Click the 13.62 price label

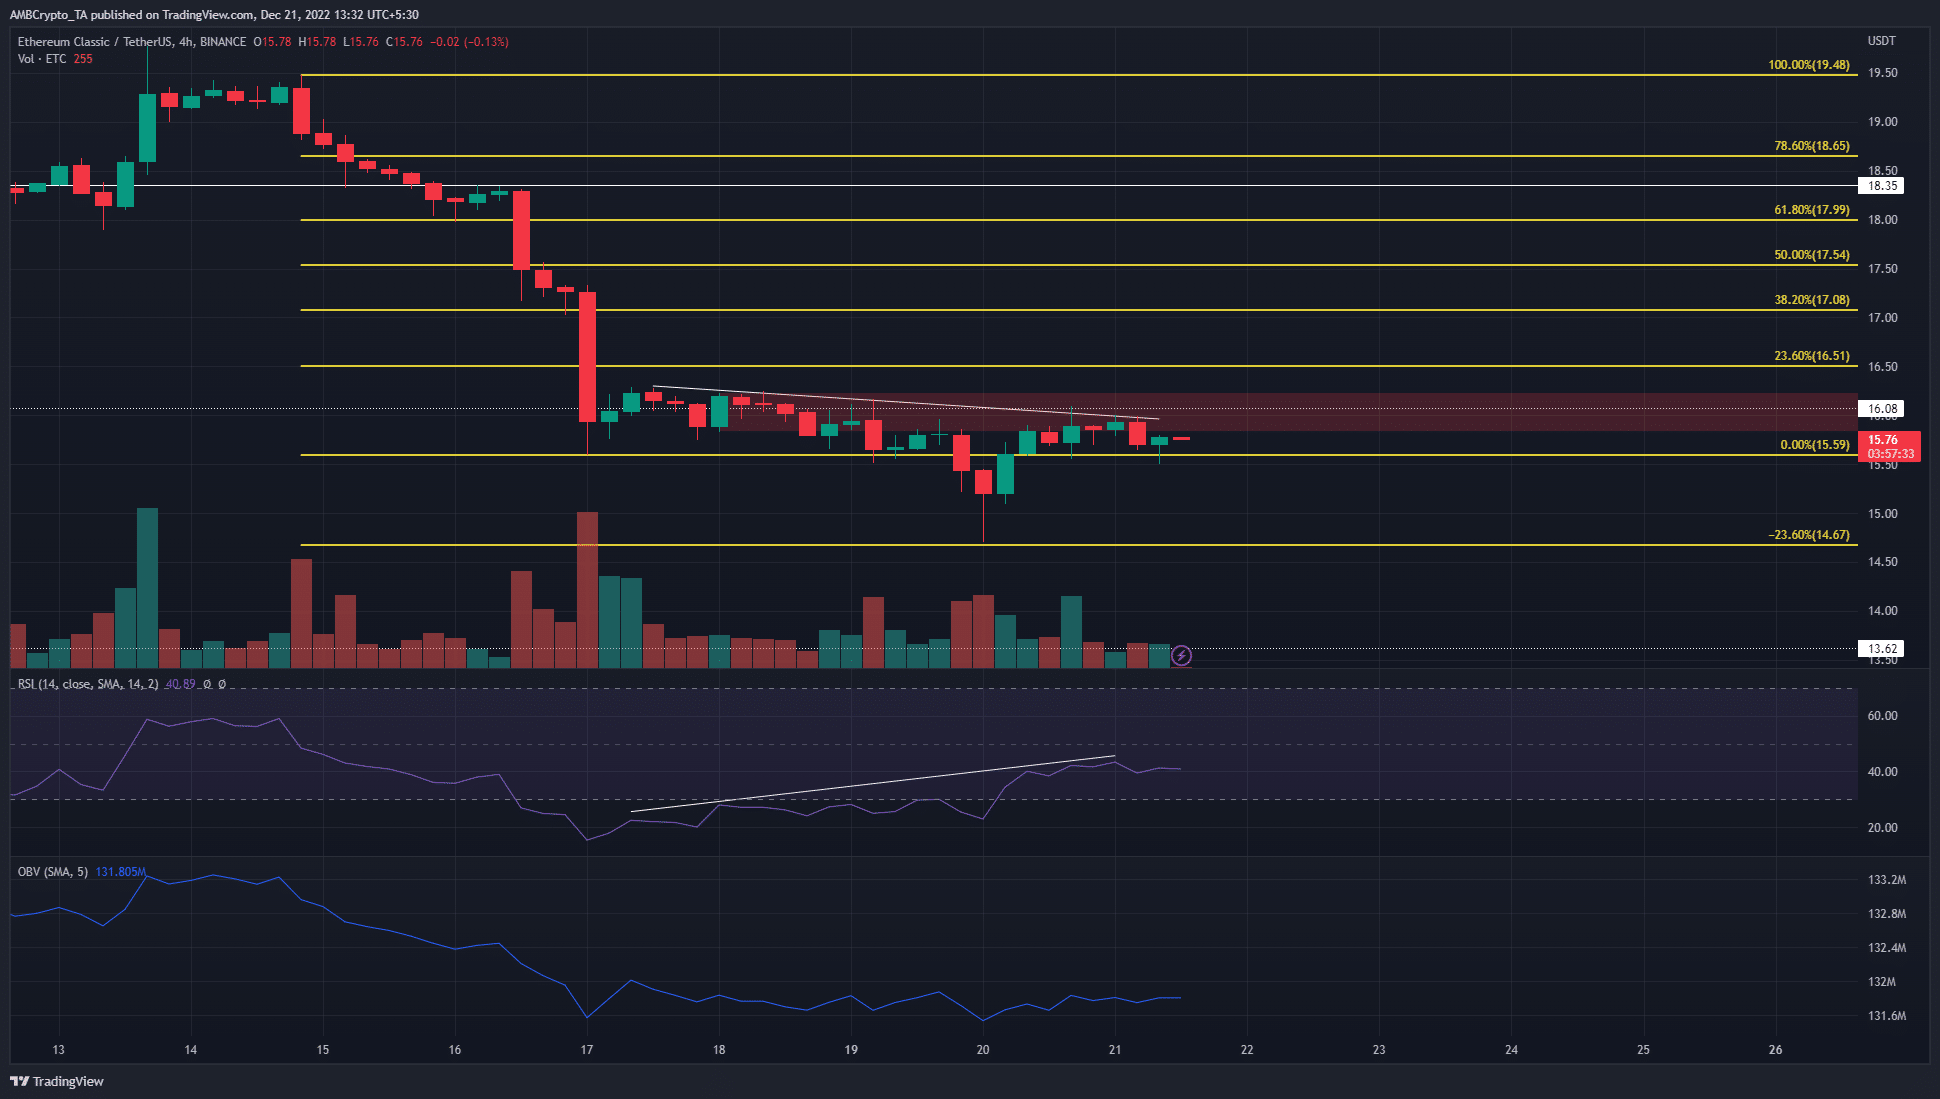coord(1881,649)
